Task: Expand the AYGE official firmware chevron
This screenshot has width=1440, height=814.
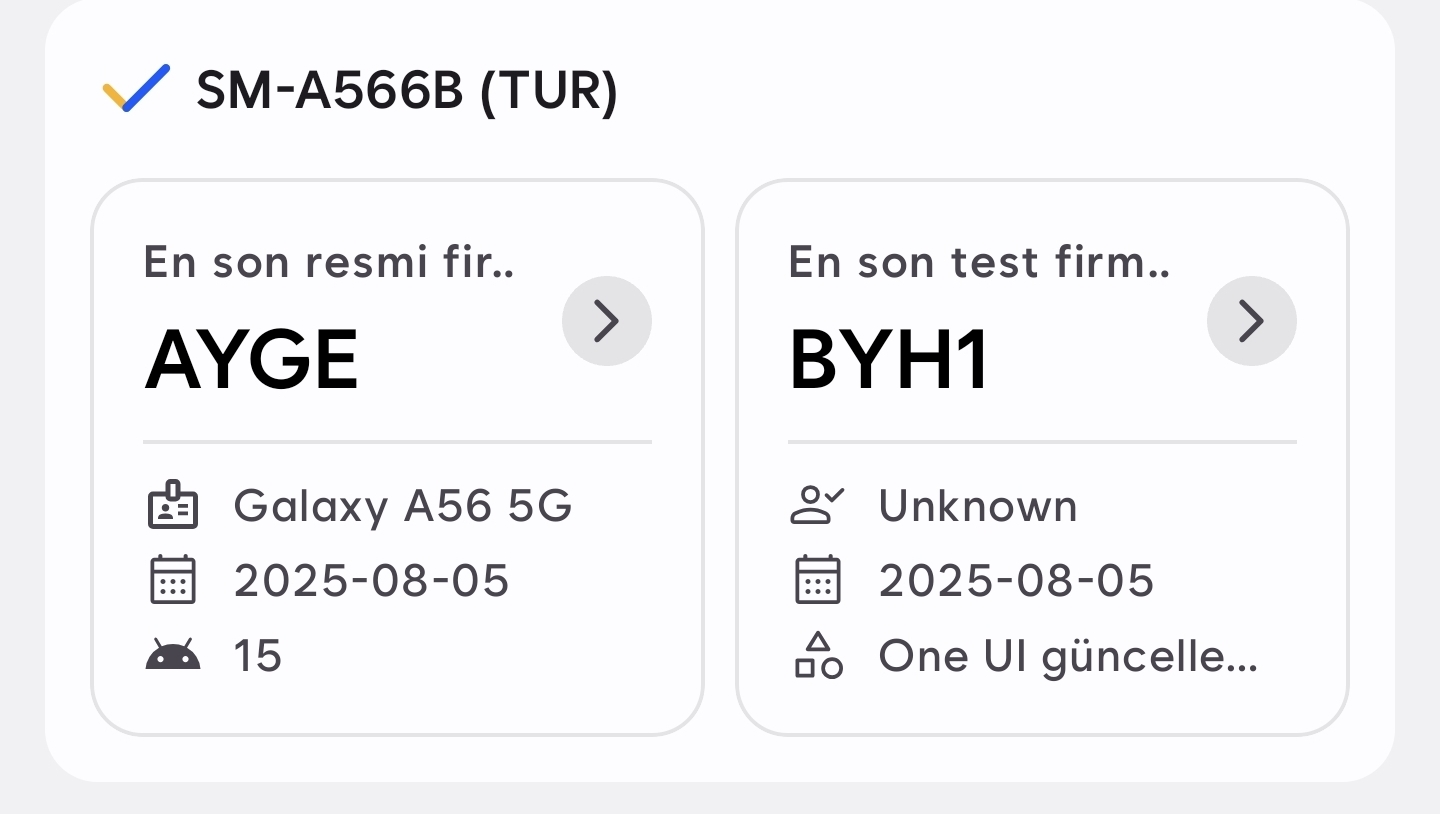Action: tap(607, 321)
